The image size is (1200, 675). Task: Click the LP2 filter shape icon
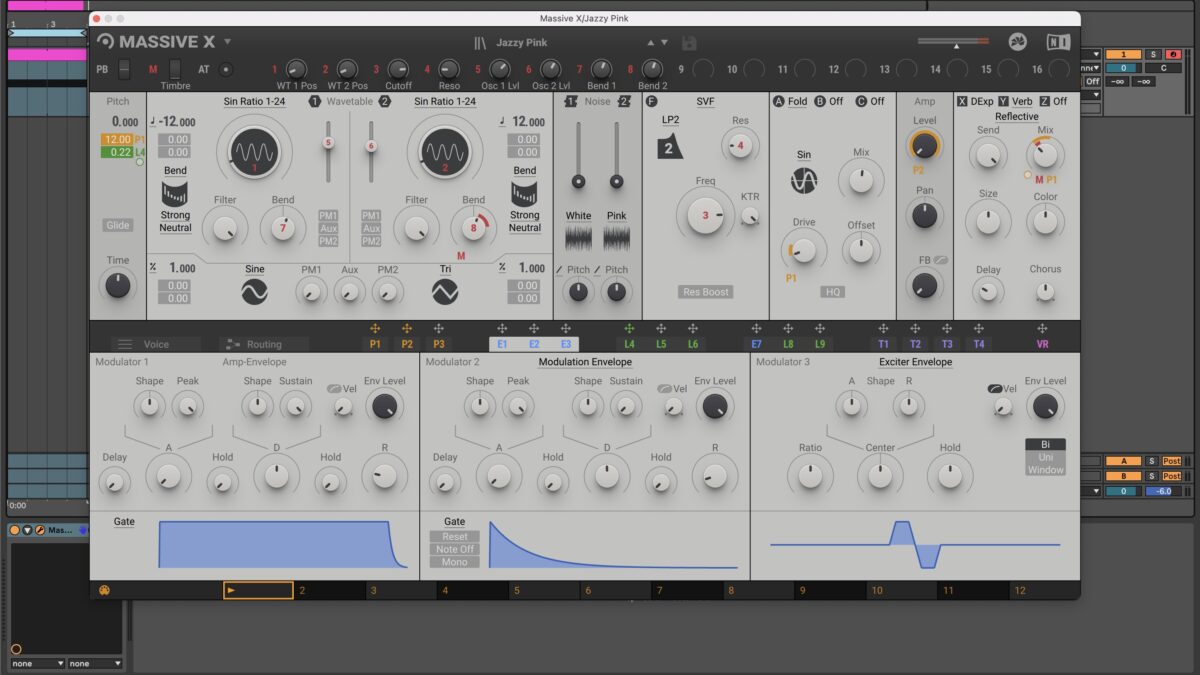pyautogui.click(x=670, y=147)
